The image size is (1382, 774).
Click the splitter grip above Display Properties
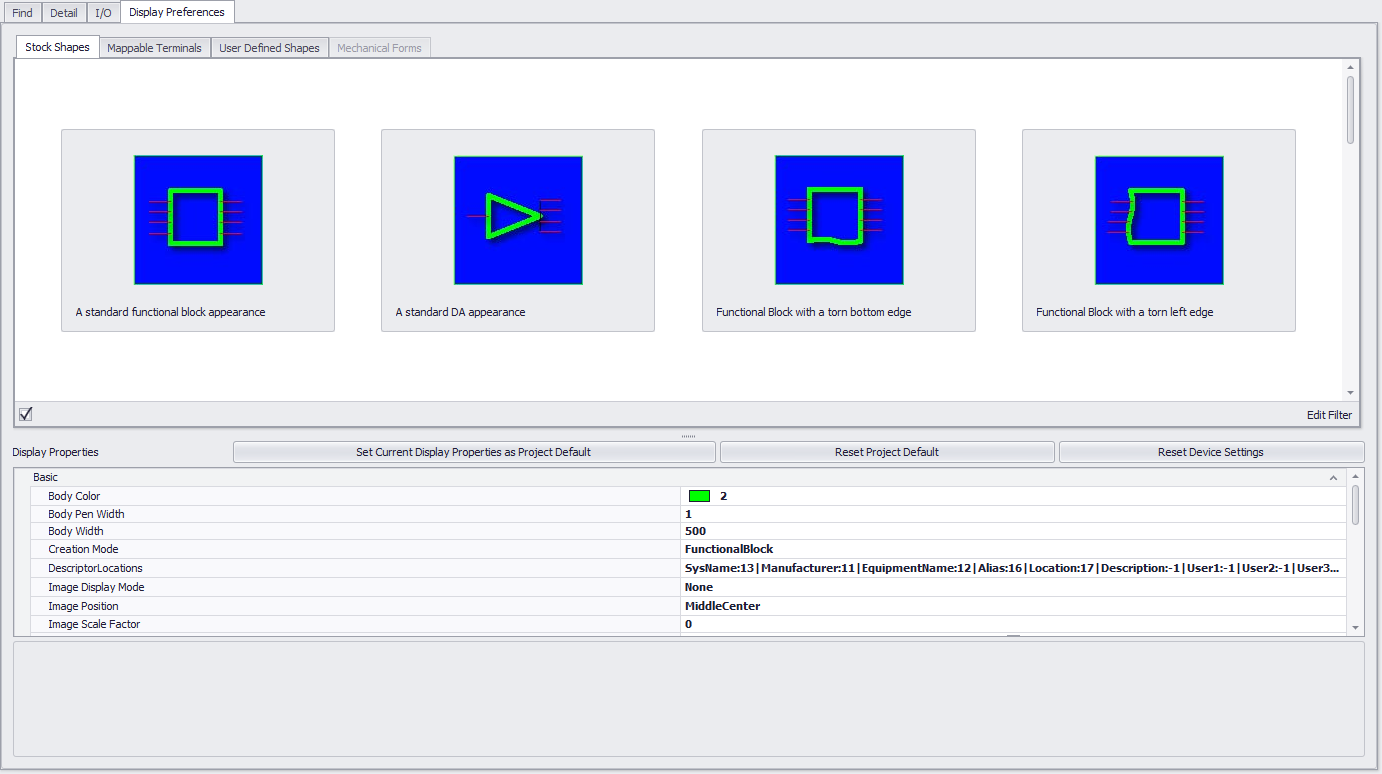688,436
